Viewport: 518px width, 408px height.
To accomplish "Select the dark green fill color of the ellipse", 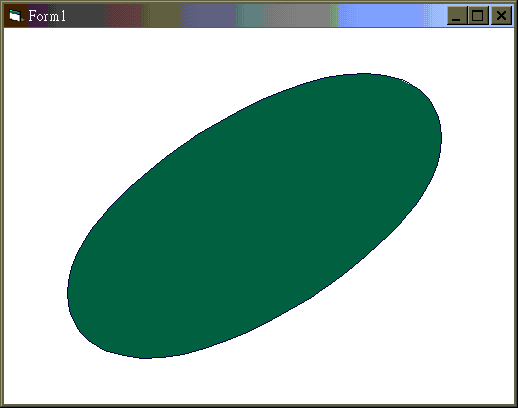I will (255, 216).
